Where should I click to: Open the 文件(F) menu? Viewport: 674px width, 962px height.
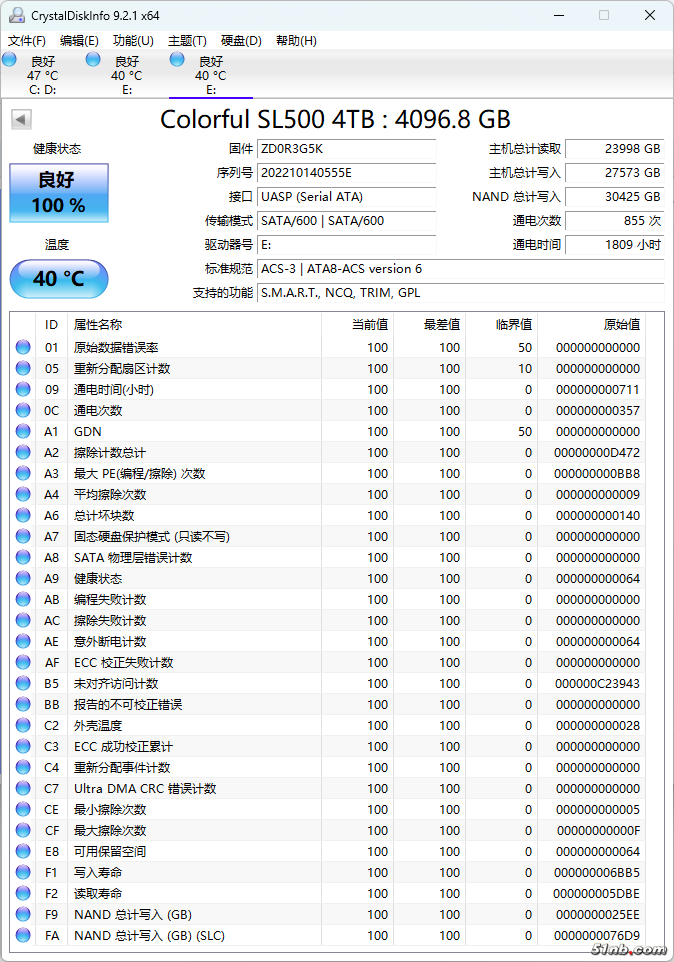click(x=26, y=40)
